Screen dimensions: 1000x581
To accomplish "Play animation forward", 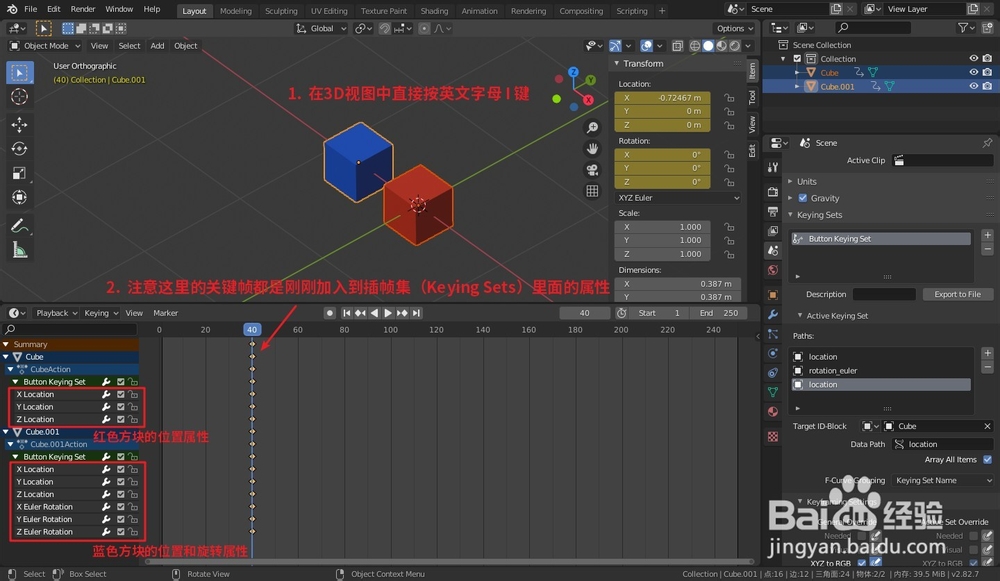I will 388,313.
